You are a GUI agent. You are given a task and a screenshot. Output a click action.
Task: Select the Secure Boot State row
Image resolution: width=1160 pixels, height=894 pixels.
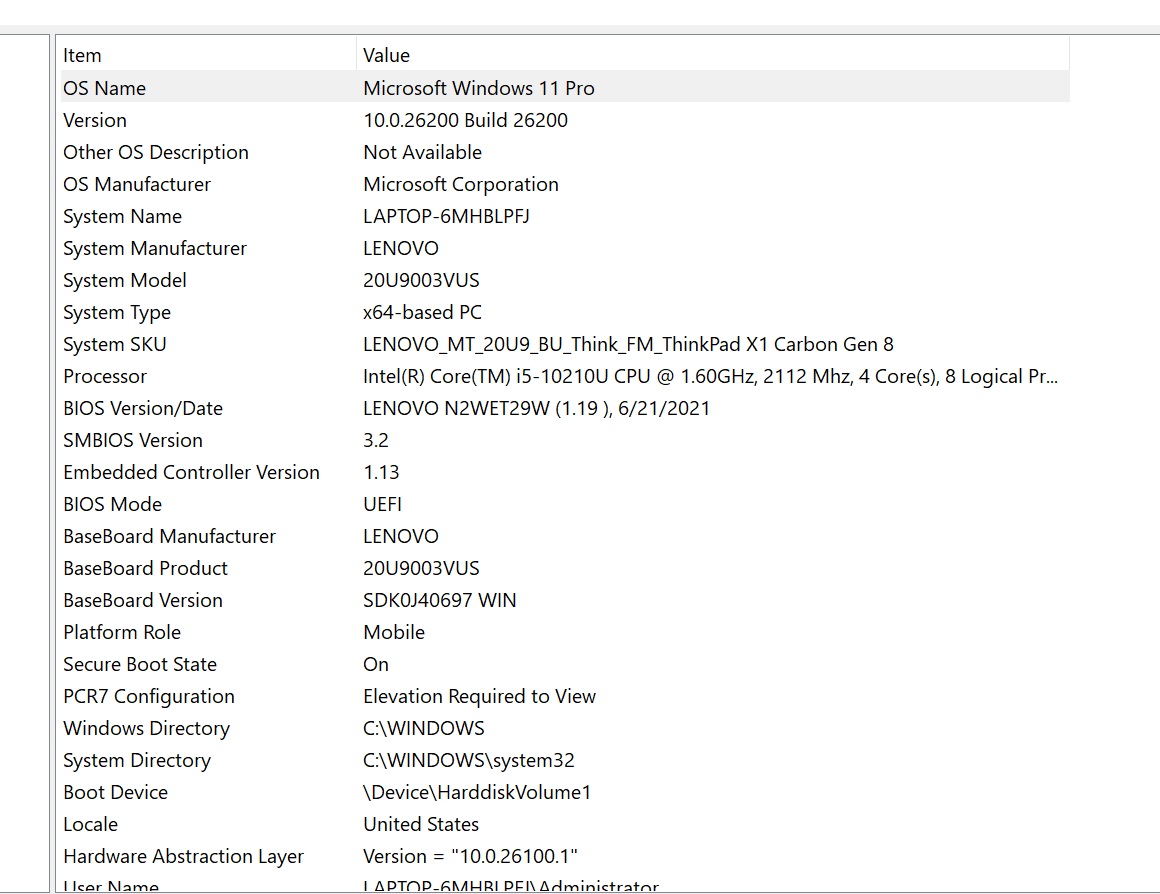[564, 664]
